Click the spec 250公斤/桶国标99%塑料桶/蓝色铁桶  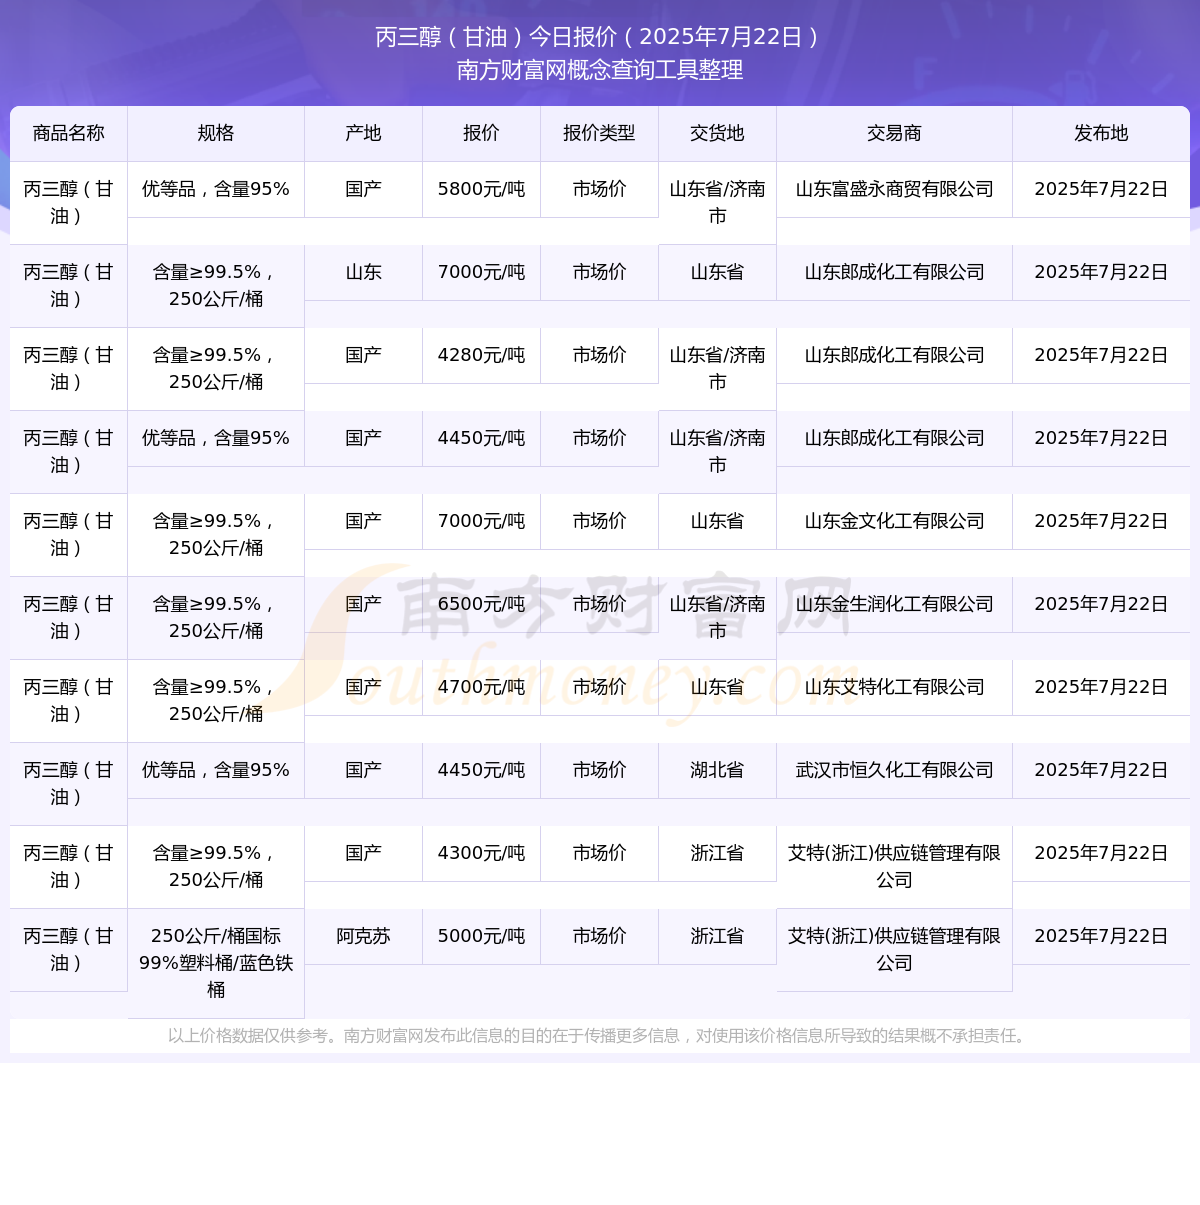216,963
